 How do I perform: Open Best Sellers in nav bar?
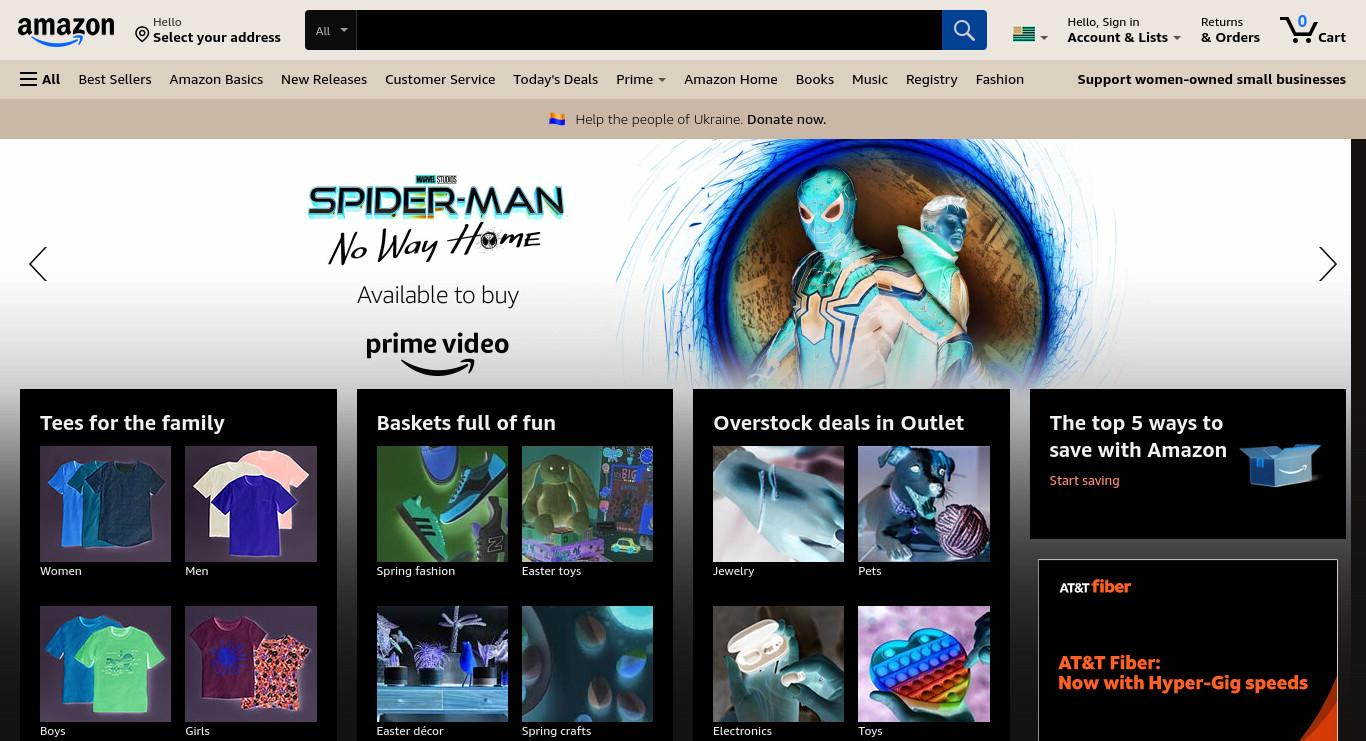coord(115,79)
